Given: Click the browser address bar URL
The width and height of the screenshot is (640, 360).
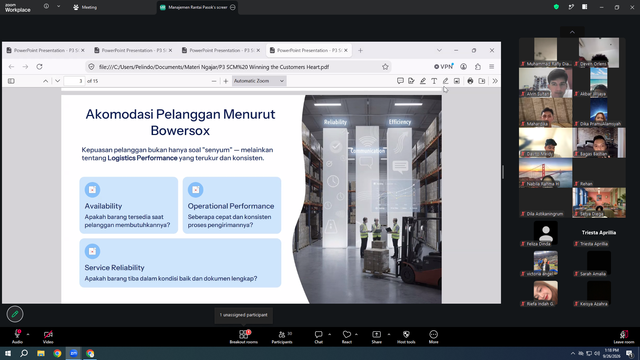Looking at the screenshot, I should [214, 67].
